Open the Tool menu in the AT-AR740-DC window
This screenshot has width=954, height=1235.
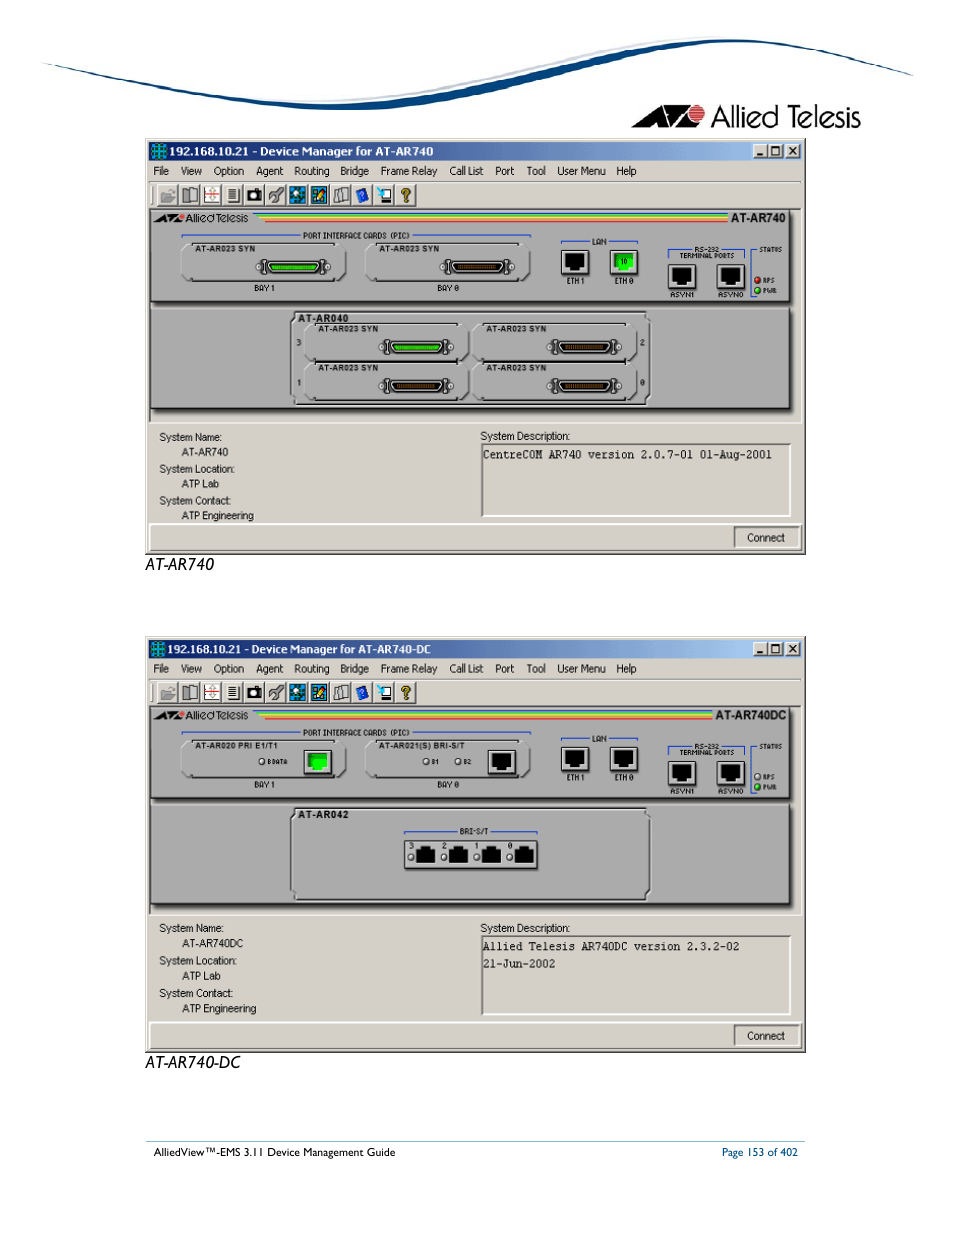click(536, 669)
